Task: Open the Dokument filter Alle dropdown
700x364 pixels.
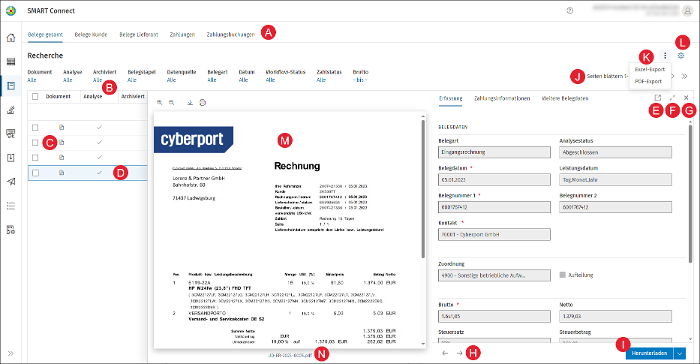Action: pyautogui.click(x=32, y=80)
